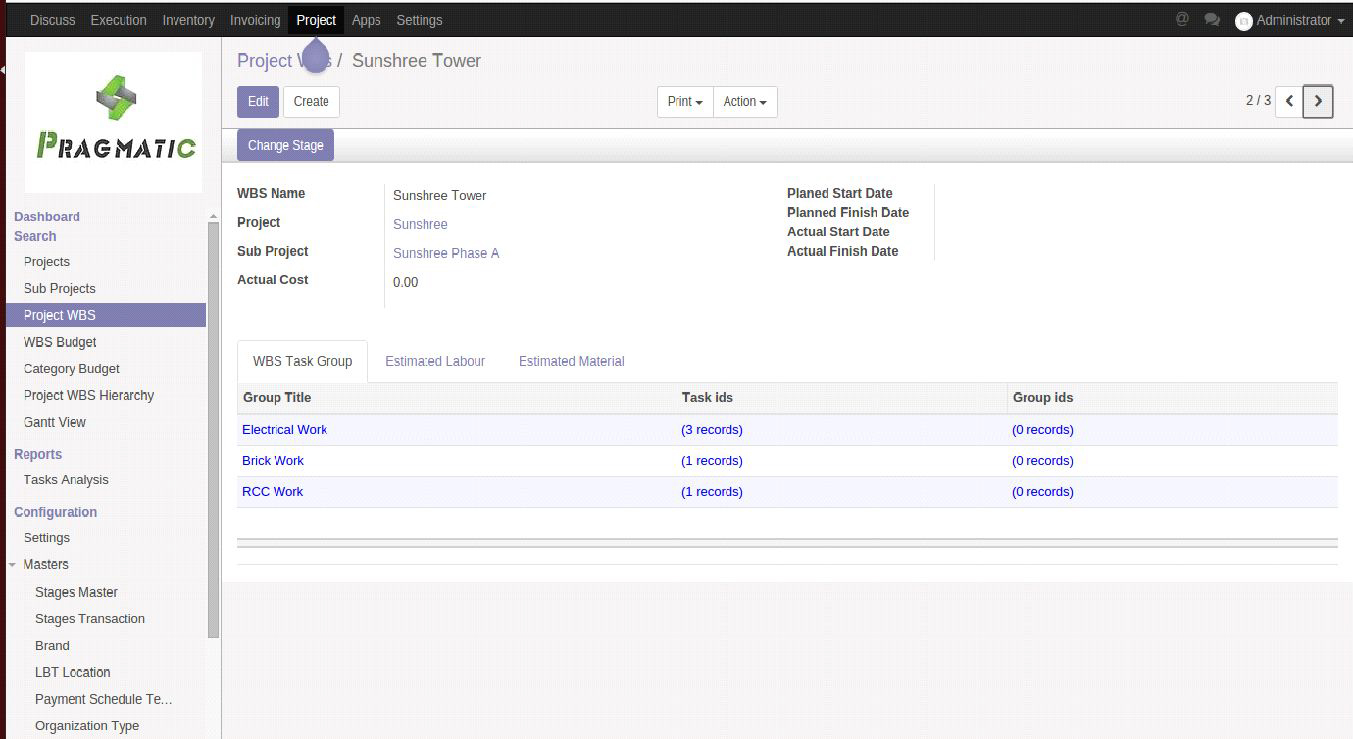Open Brand in the sidebar
Viewport: 1353px width, 739px height.
(x=52, y=646)
